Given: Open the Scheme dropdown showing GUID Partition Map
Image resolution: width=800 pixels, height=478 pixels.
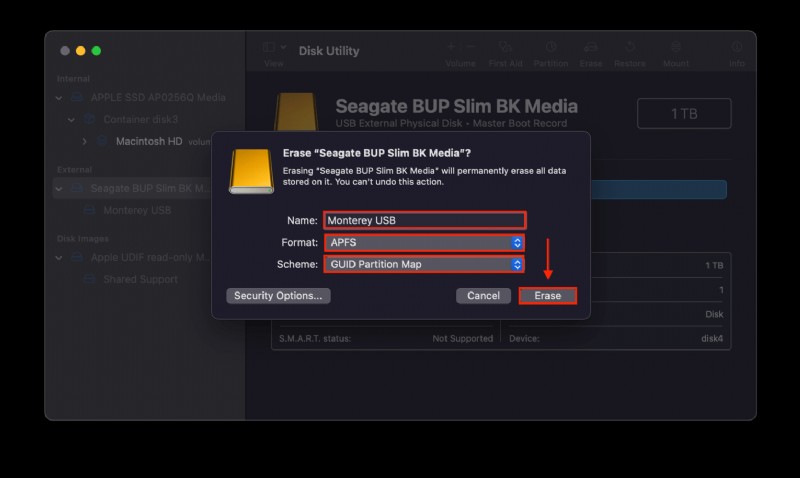Looking at the screenshot, I should click(x=424, y=264).
